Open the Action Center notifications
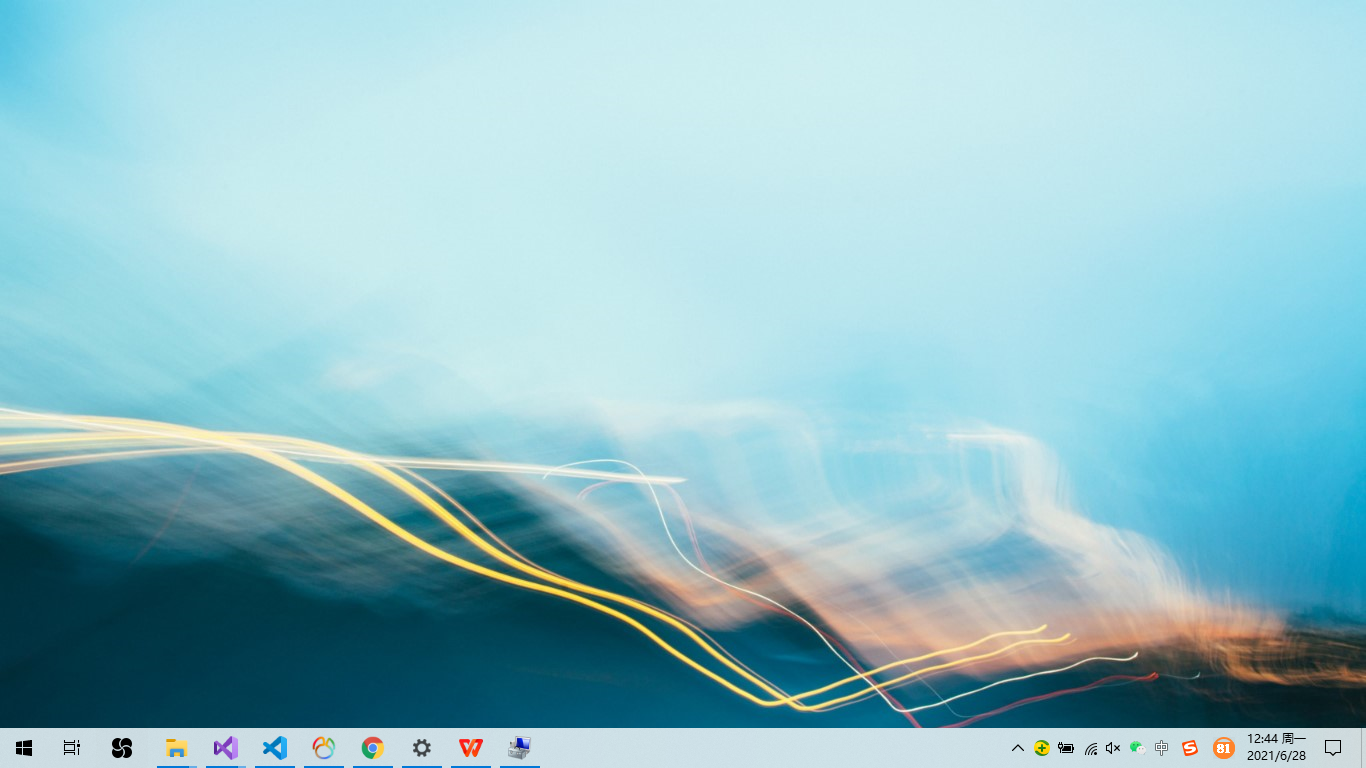This screenshot has height=768, width=1366. tap(1333, 748)
